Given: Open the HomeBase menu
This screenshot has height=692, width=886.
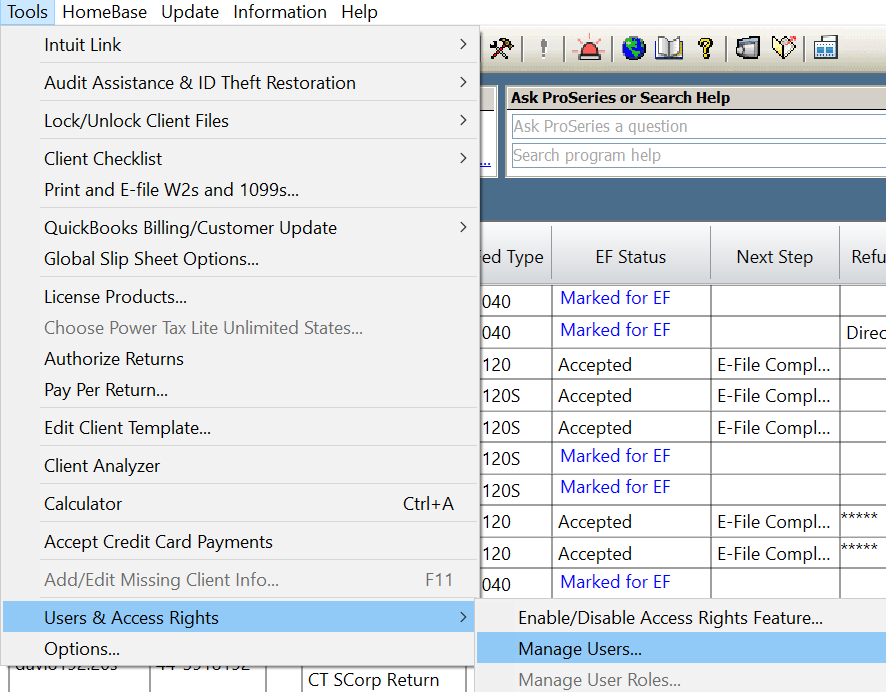Looking at the screenshot, I should [104, 12].
